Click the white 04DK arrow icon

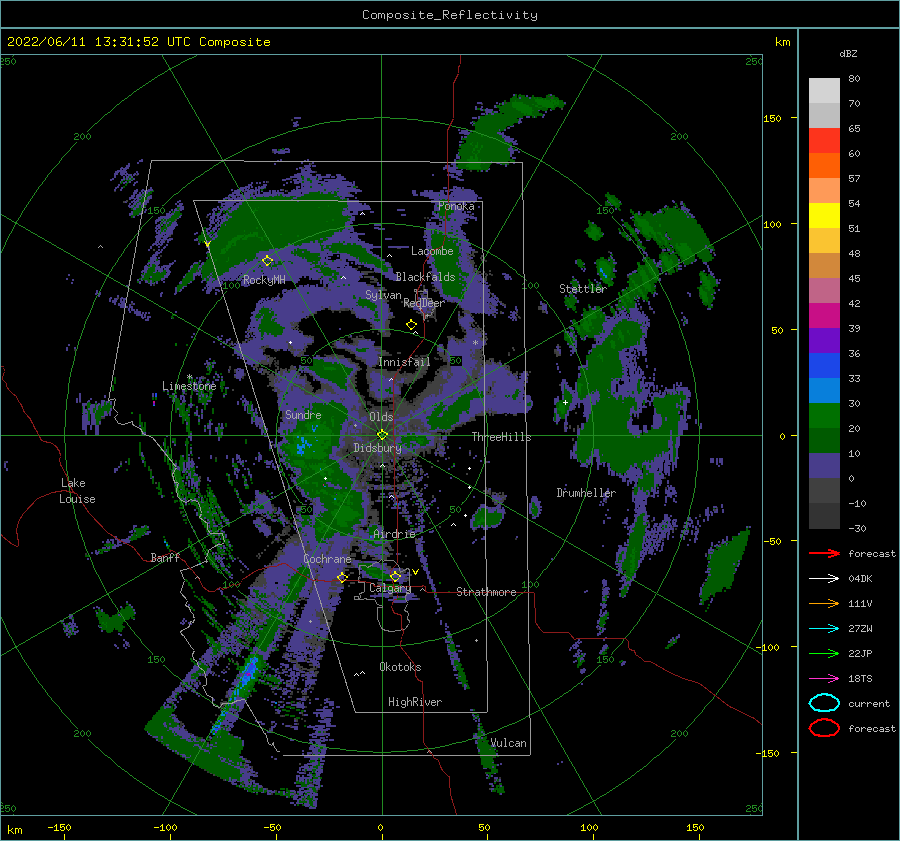click(x=824, y=578)
